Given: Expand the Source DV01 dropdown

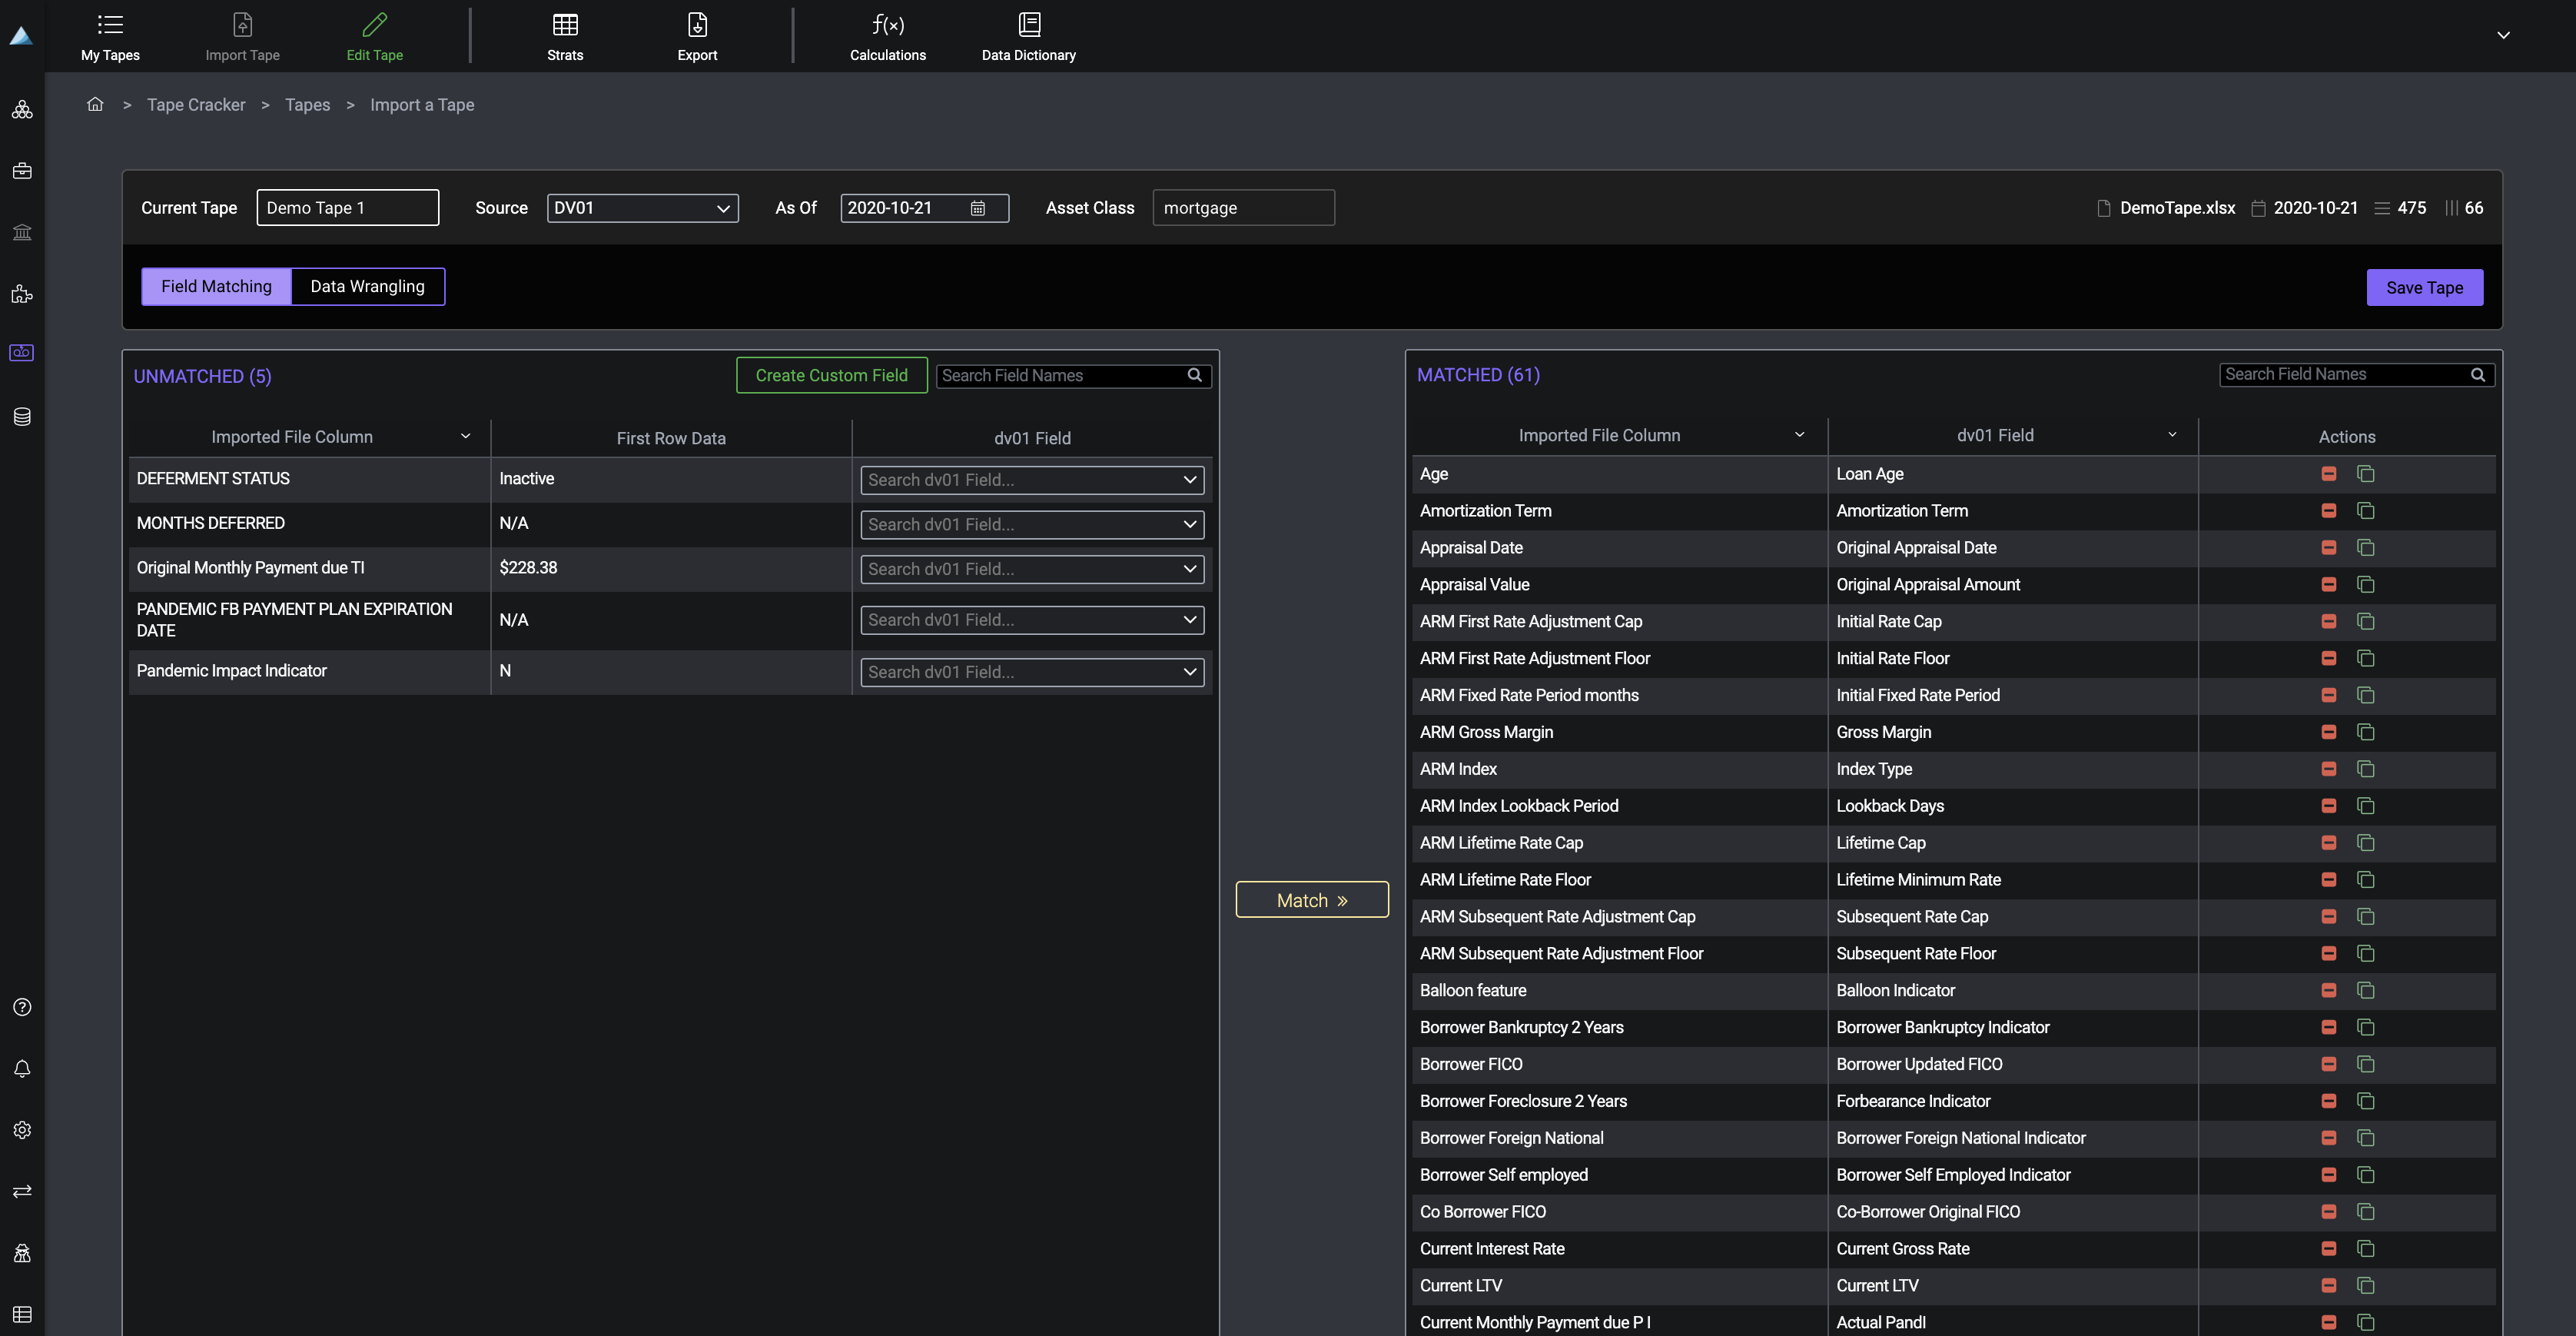Looking at the screenshot, I should [642, 208].
